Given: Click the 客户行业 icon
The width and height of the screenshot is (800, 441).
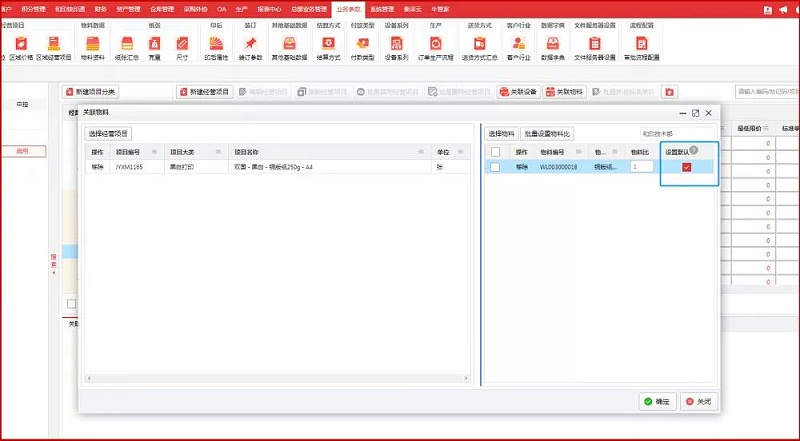Looking at the screenshot, I should [518, 46].
